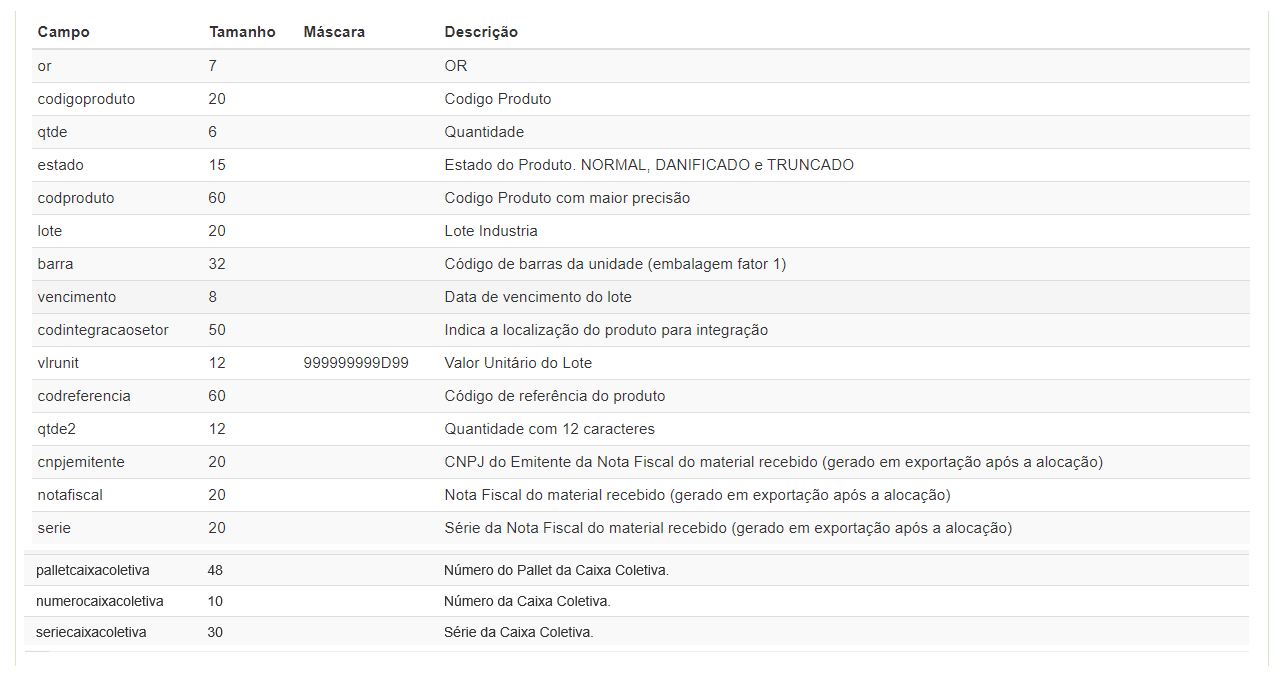Select the notafiscal field name
1288x676 pixels.
tap(70, 495)
